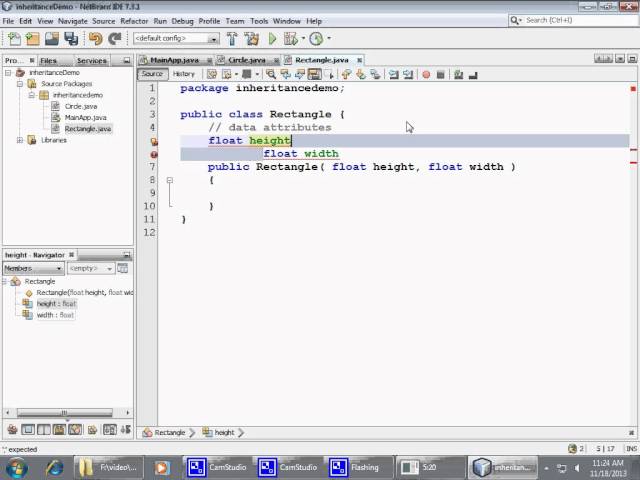Expand the Libraries tree node
640x480 pixels.
coord(20,140)
